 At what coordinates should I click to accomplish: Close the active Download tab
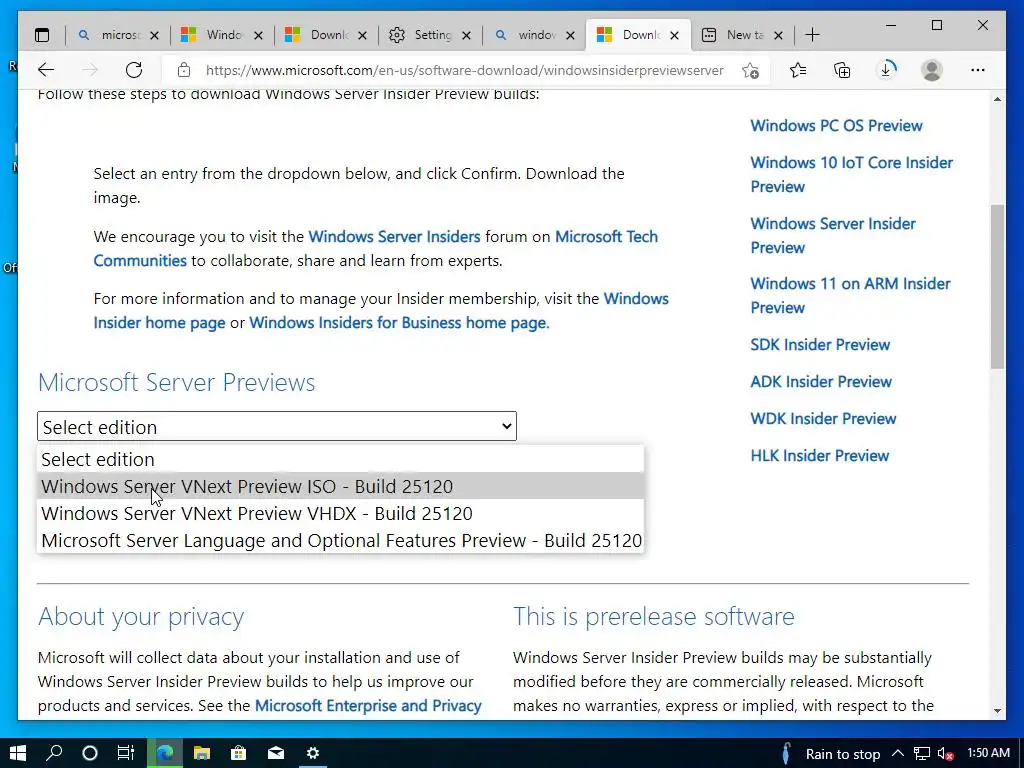tap(675, 35)
